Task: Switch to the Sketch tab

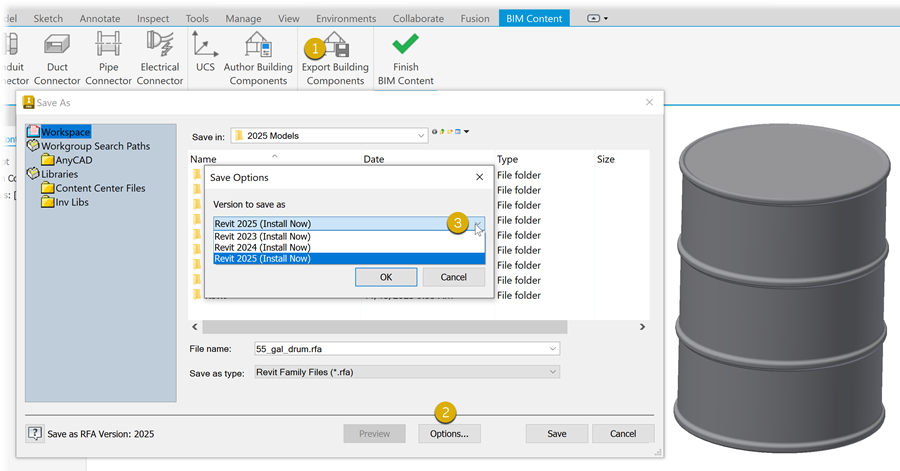Action: (48, 18)
